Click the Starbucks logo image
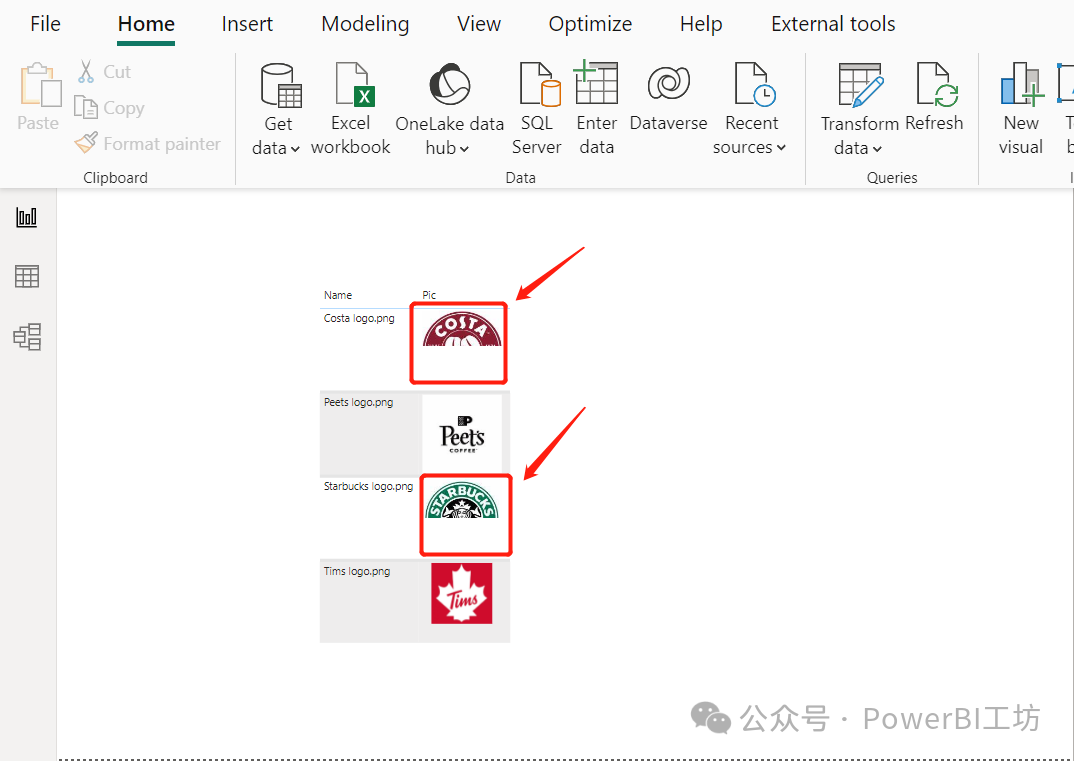Screen dimensions: 1074x761 [462, 501]
